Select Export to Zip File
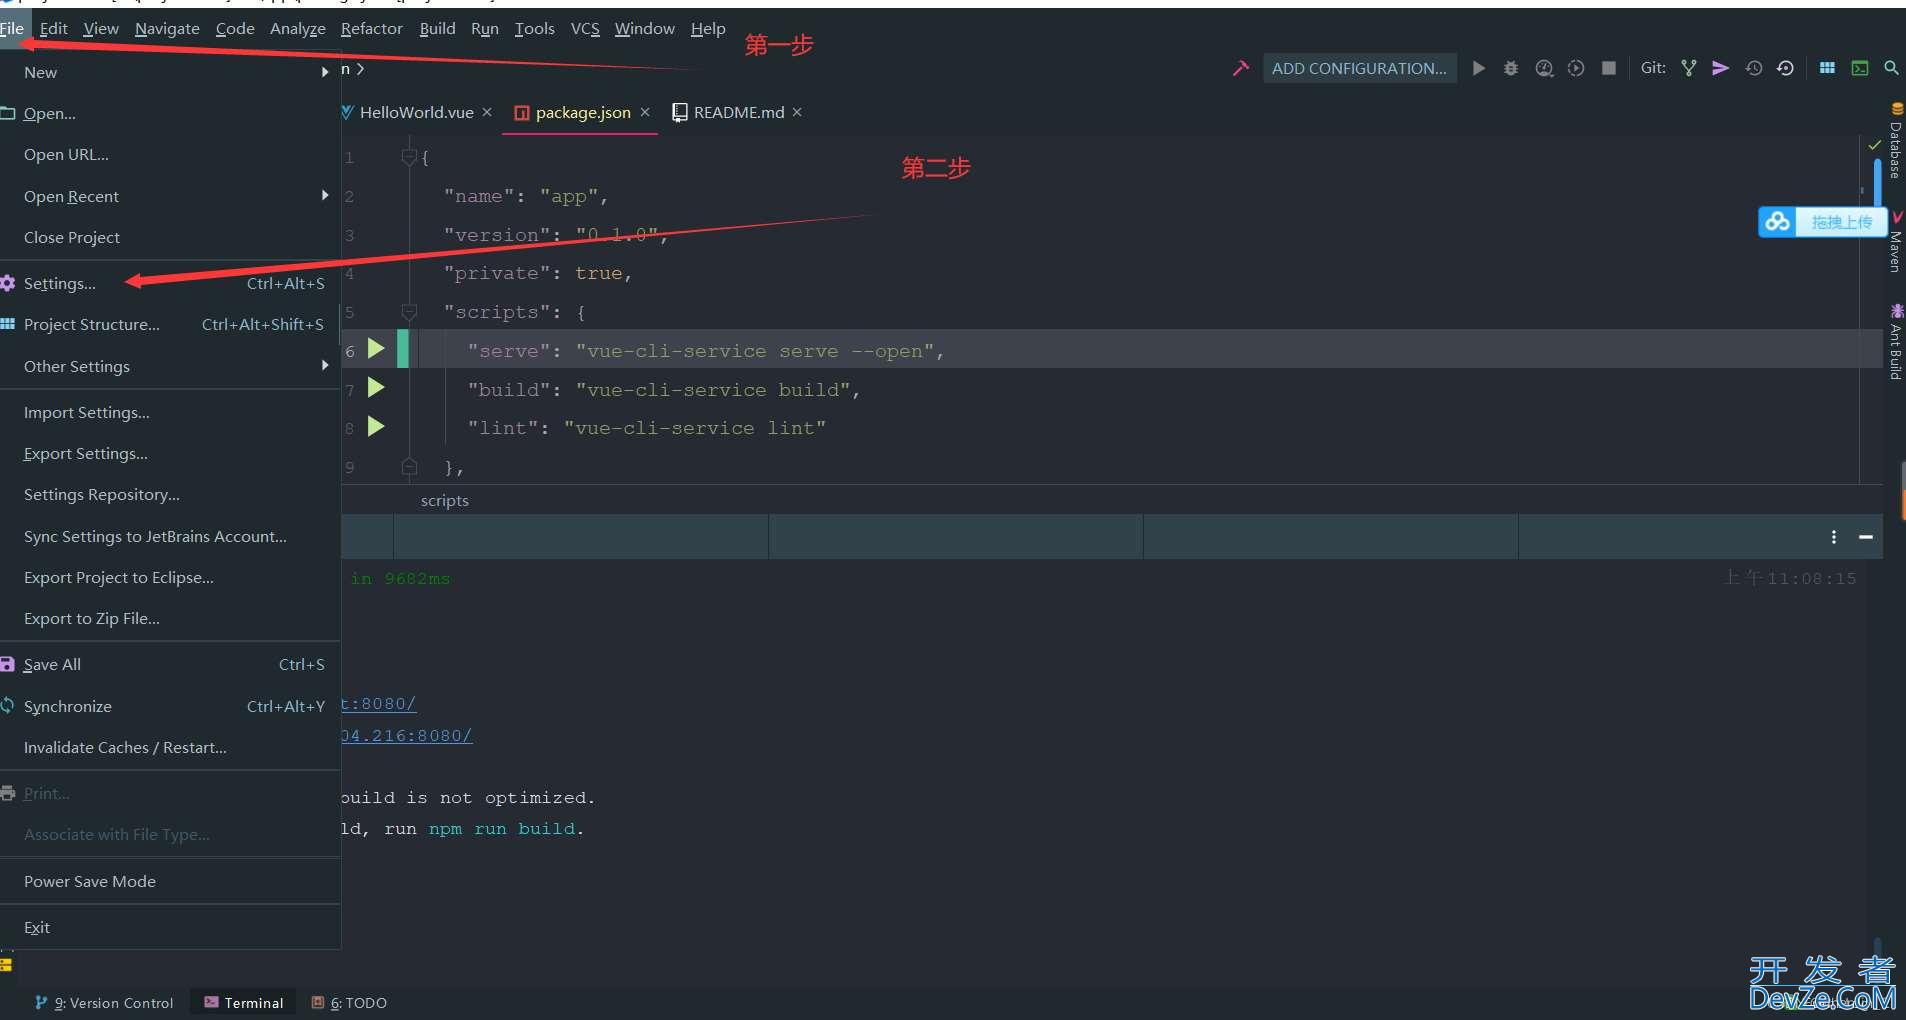Screen dimensions: 1906x1020 click(170, 618)
